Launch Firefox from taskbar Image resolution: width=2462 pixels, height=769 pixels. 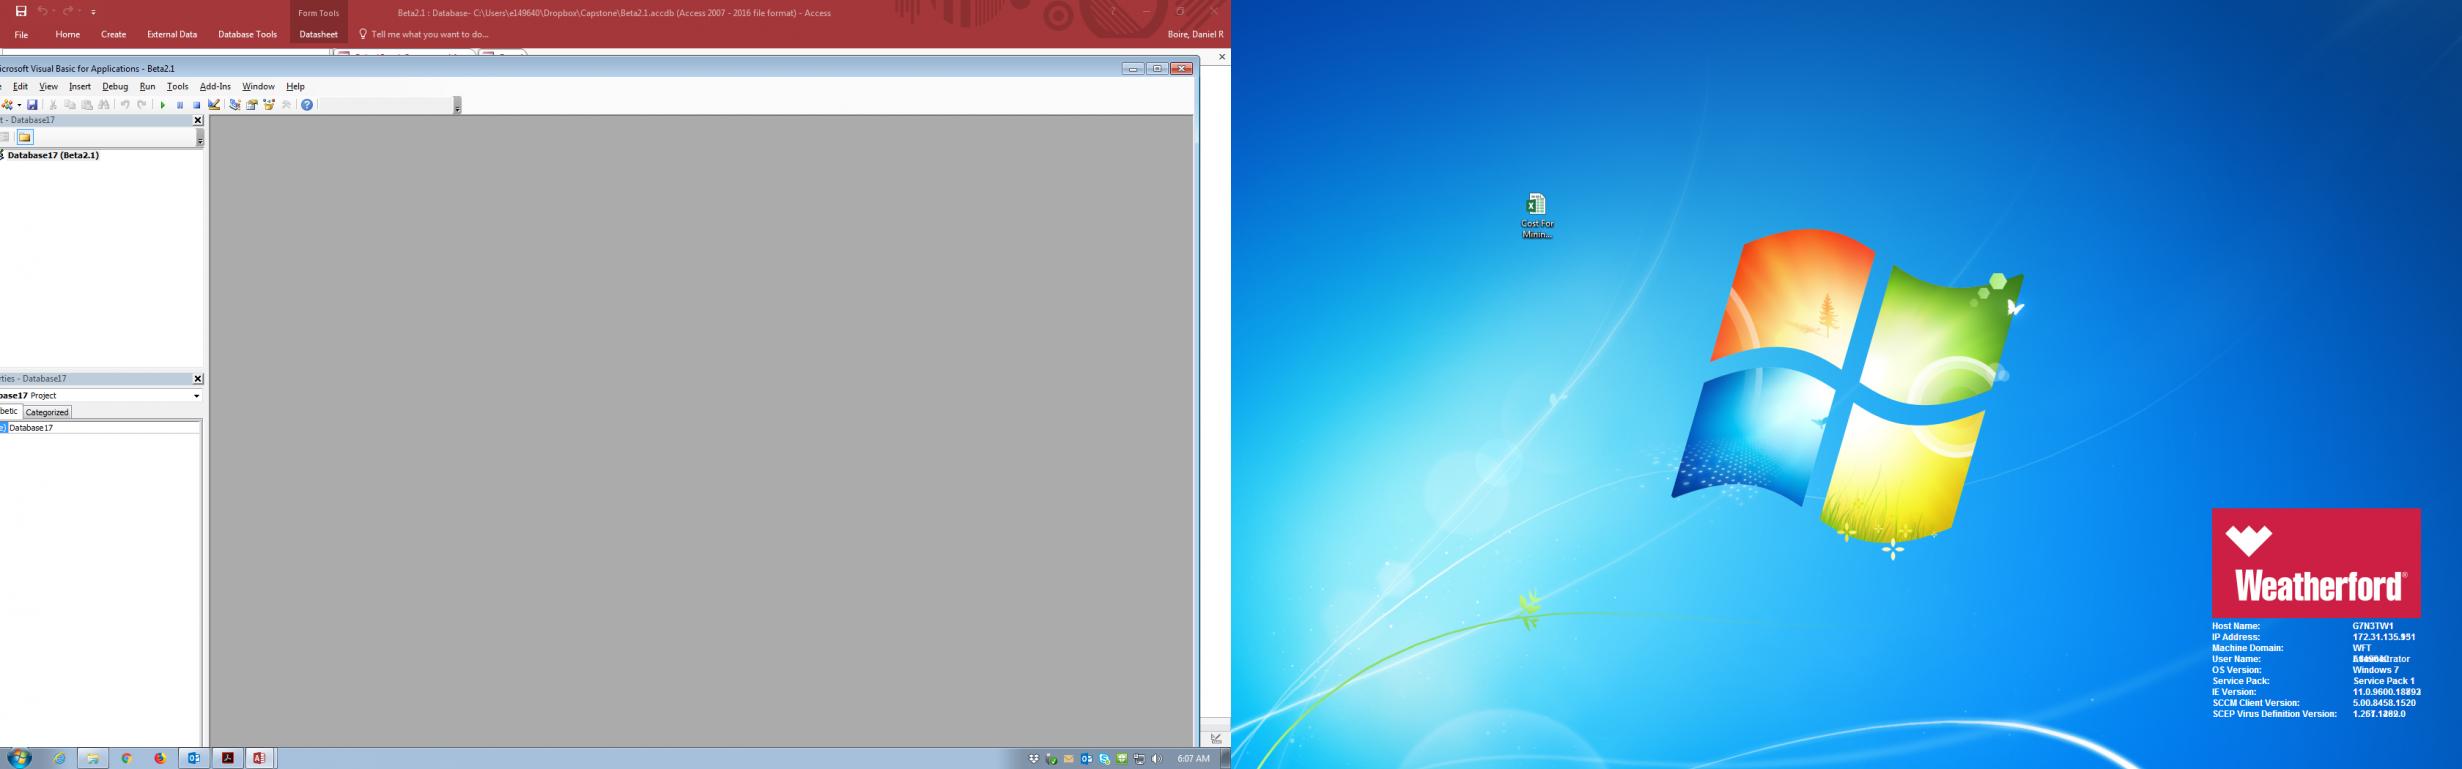click(x=160, y=758)
